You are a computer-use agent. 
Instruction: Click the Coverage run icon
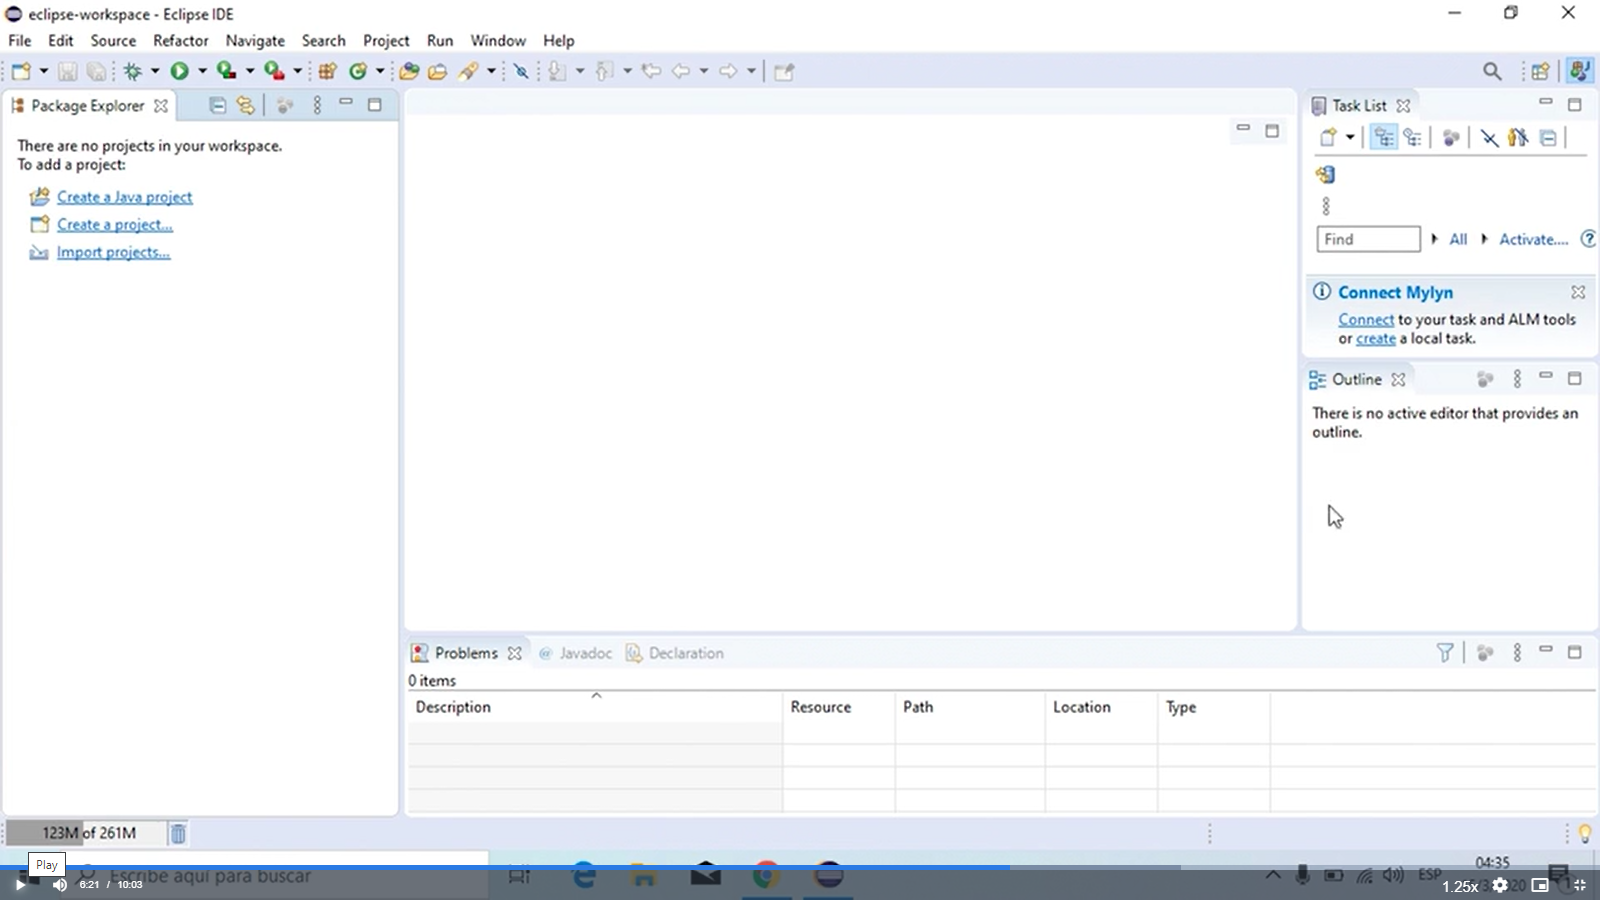pos(227,71)
